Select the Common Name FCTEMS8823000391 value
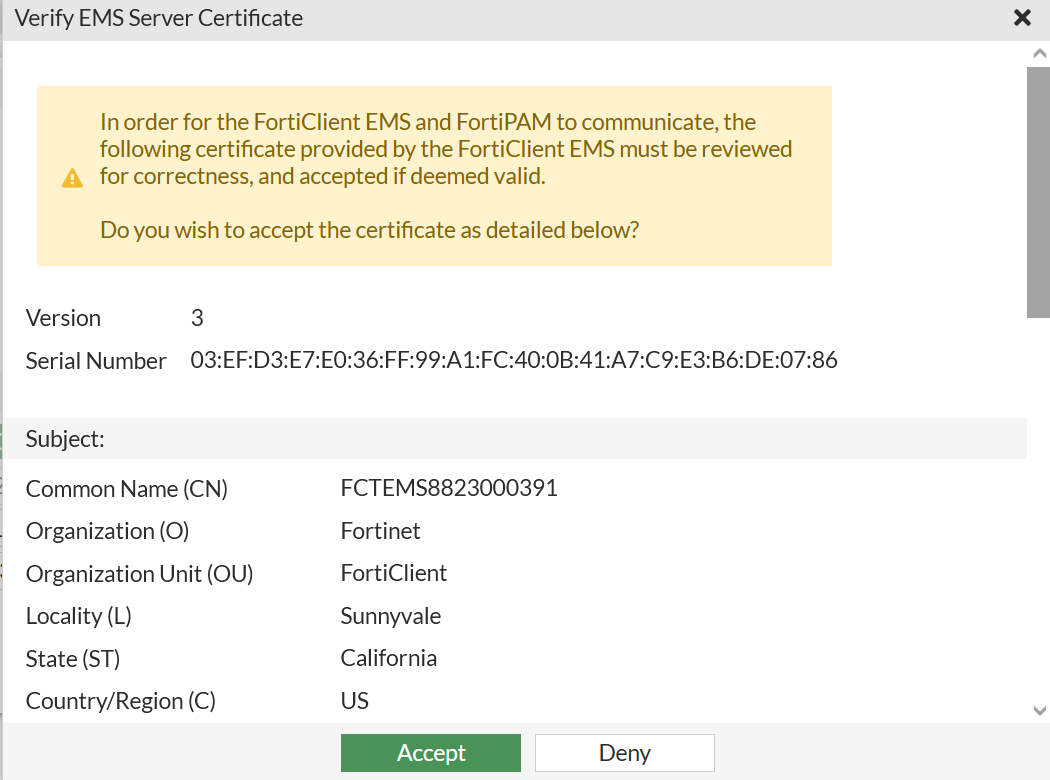 (x=449, y=488)
